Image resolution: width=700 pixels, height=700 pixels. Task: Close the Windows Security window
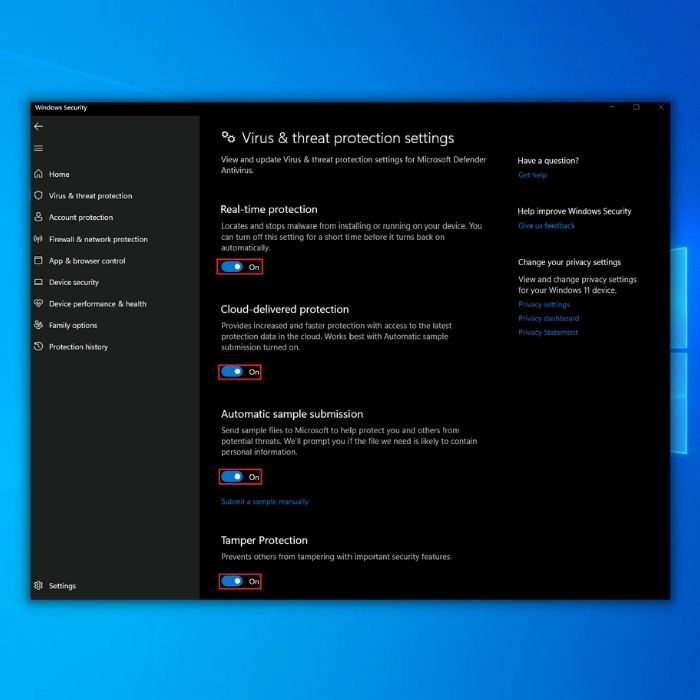point(661,107)
